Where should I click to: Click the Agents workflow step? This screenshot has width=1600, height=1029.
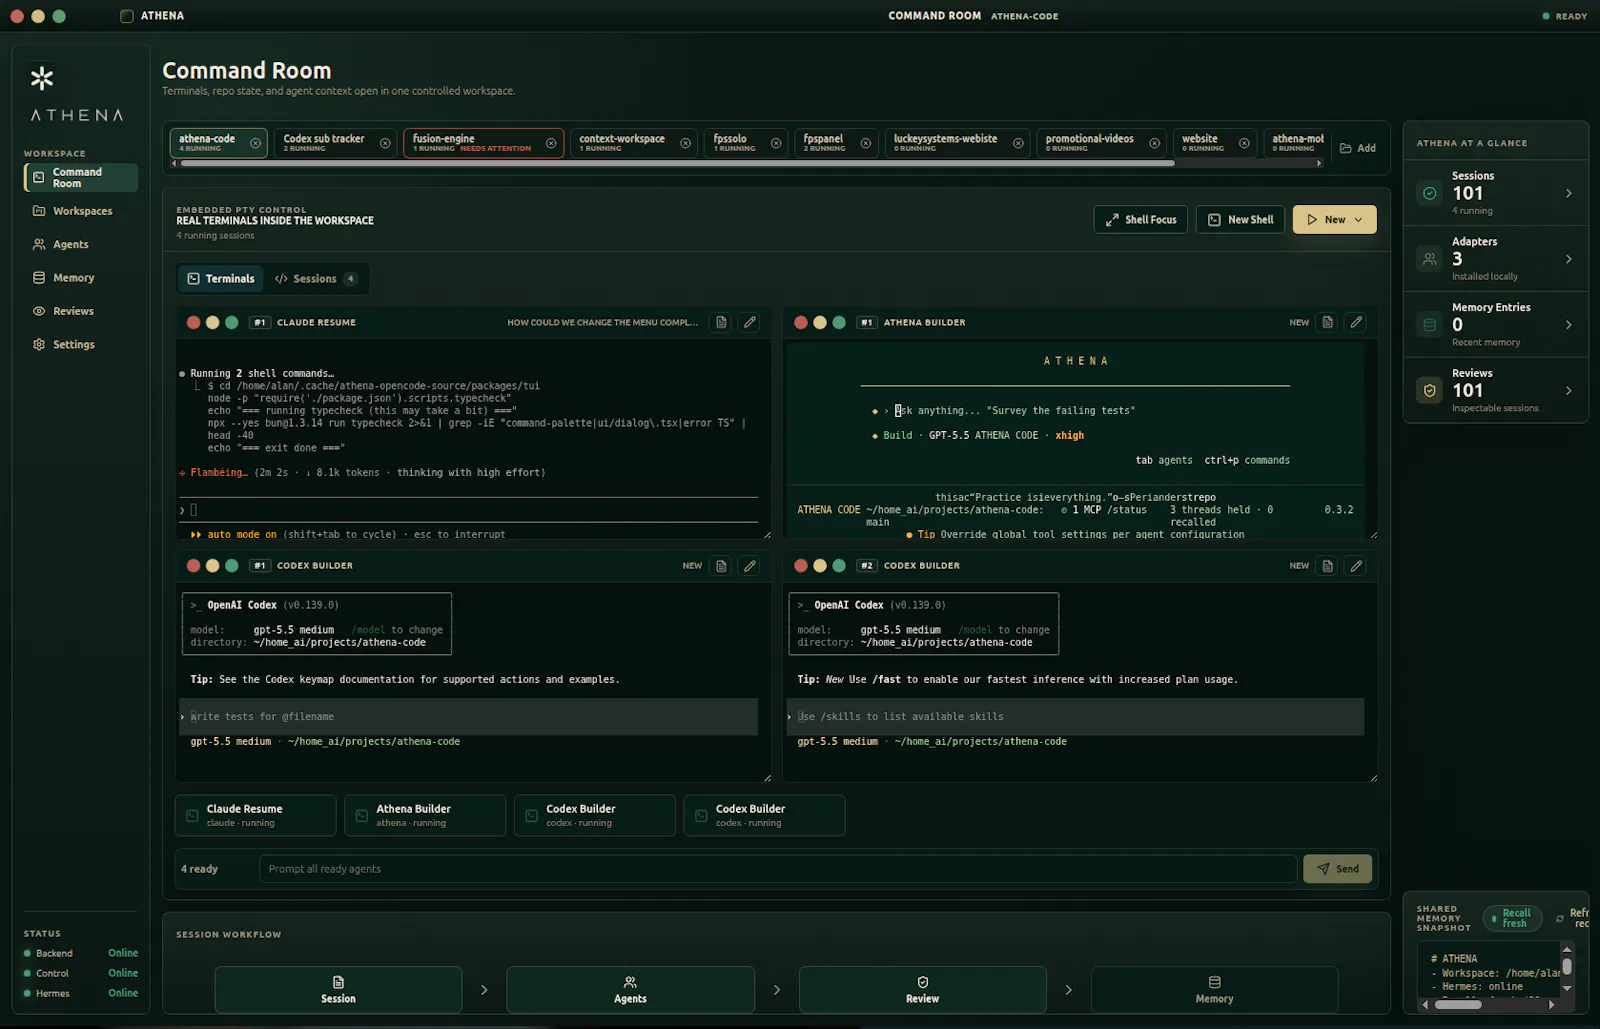630,990
